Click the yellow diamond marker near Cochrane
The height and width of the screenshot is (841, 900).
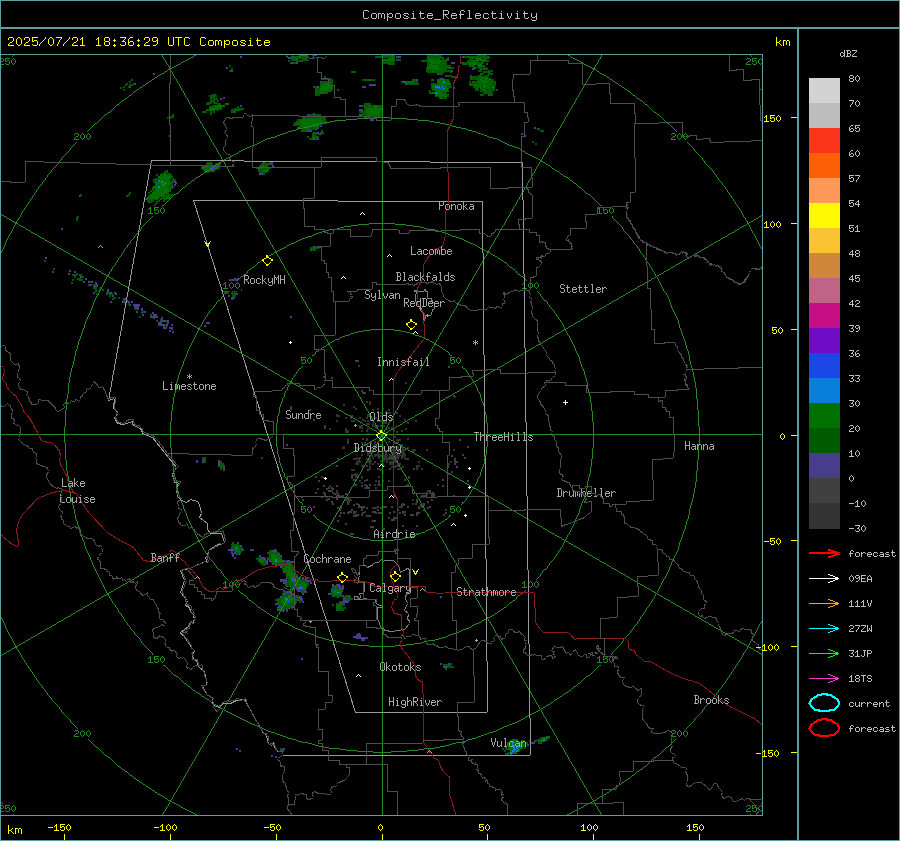point(343,577)
